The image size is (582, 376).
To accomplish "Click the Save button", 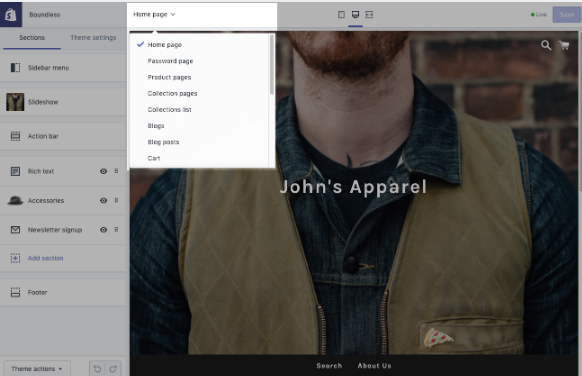I will [566, 14].
